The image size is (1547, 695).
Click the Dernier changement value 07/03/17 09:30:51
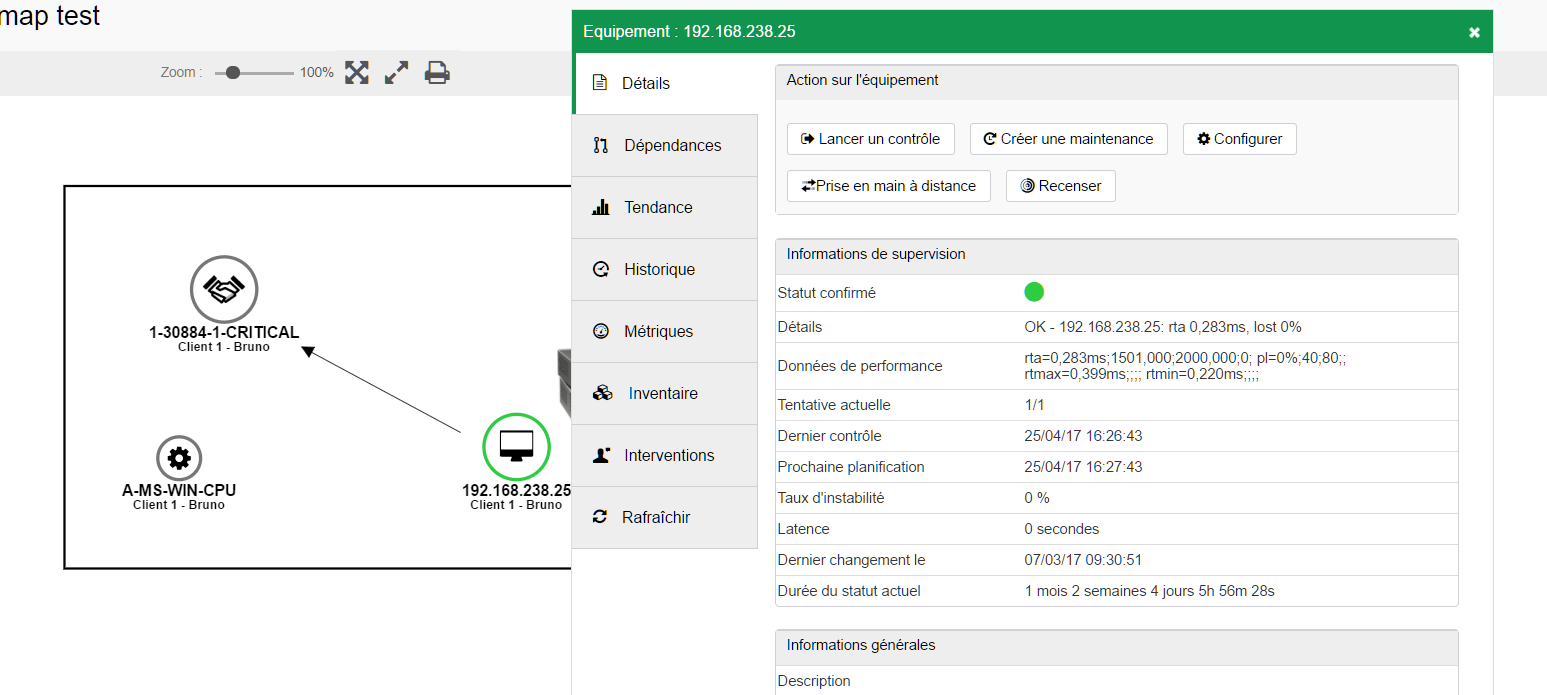pos(1083,560)
